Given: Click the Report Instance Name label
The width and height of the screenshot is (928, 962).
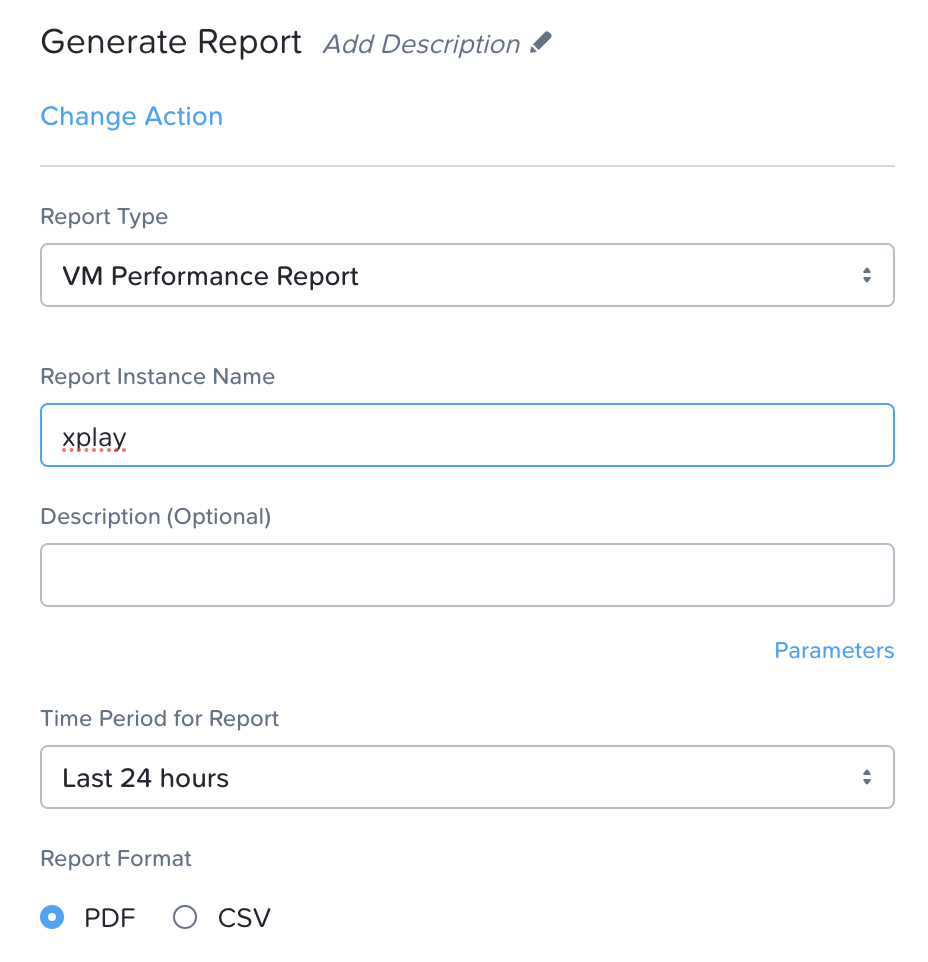Looking at the screenshot, I should (x=157, y=377).
